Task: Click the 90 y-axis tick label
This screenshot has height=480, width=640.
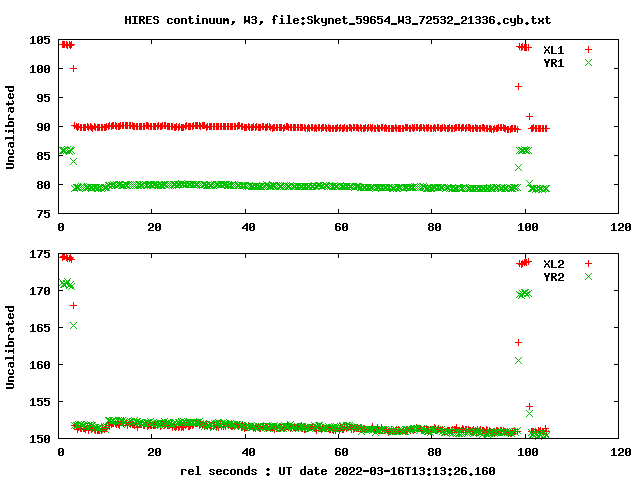Action: (44, 127)
